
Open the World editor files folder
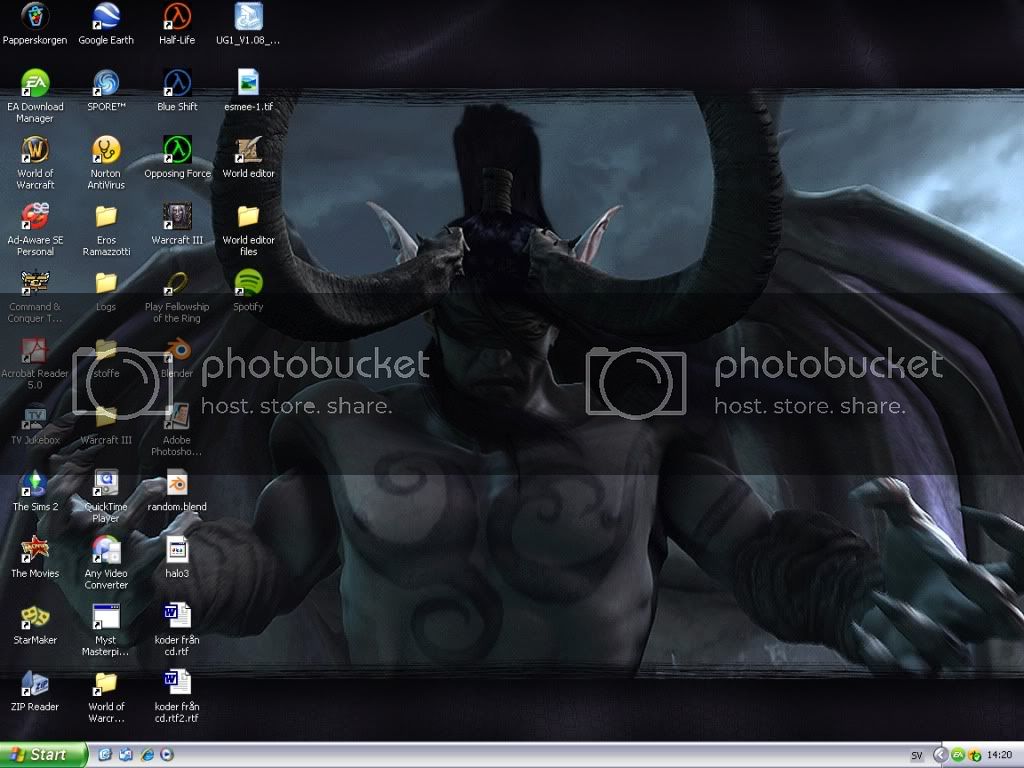click(x=248, y=230)
